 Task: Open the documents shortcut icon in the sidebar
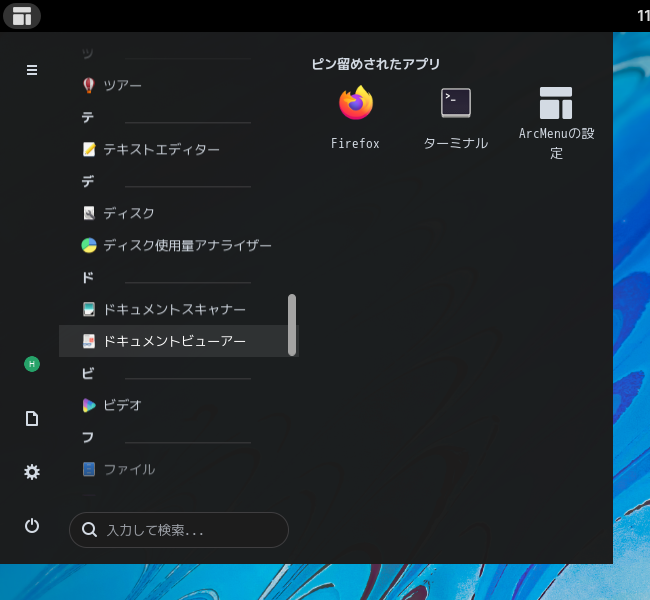[32, 418]
